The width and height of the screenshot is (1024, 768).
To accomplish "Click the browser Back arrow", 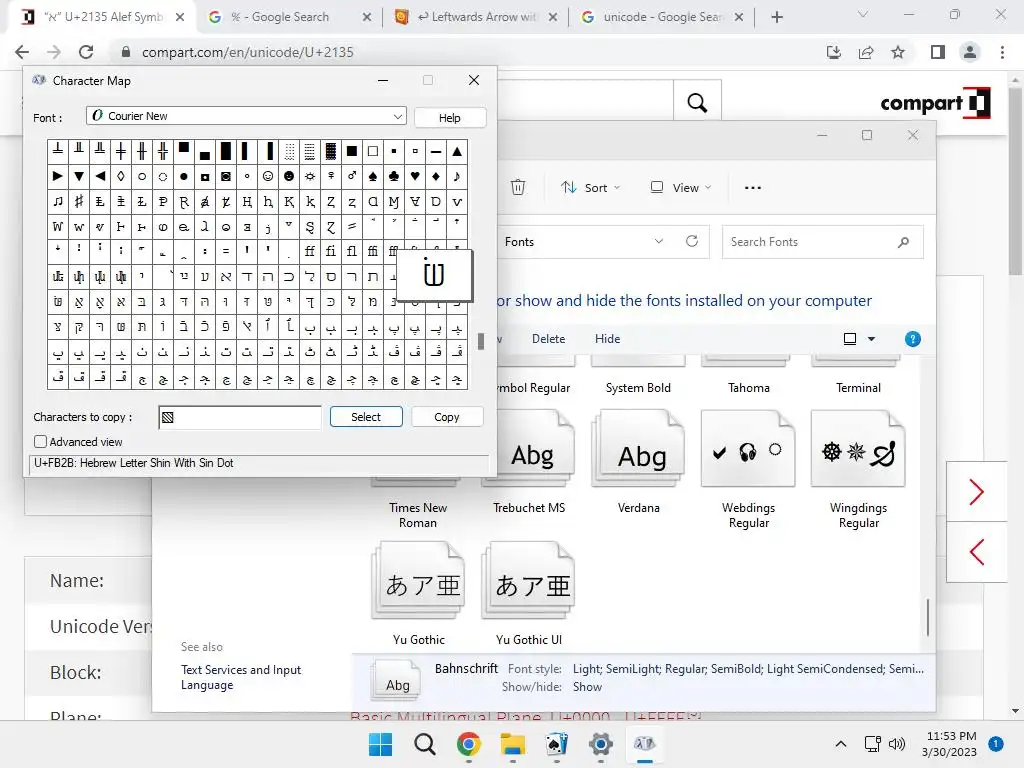I will (x=22, y=52).
